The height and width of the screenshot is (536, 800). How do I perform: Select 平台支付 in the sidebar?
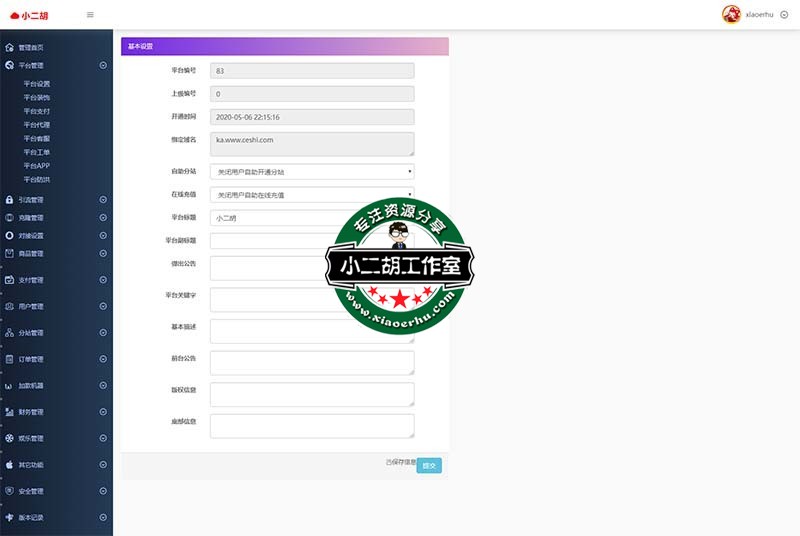[37, 111]
